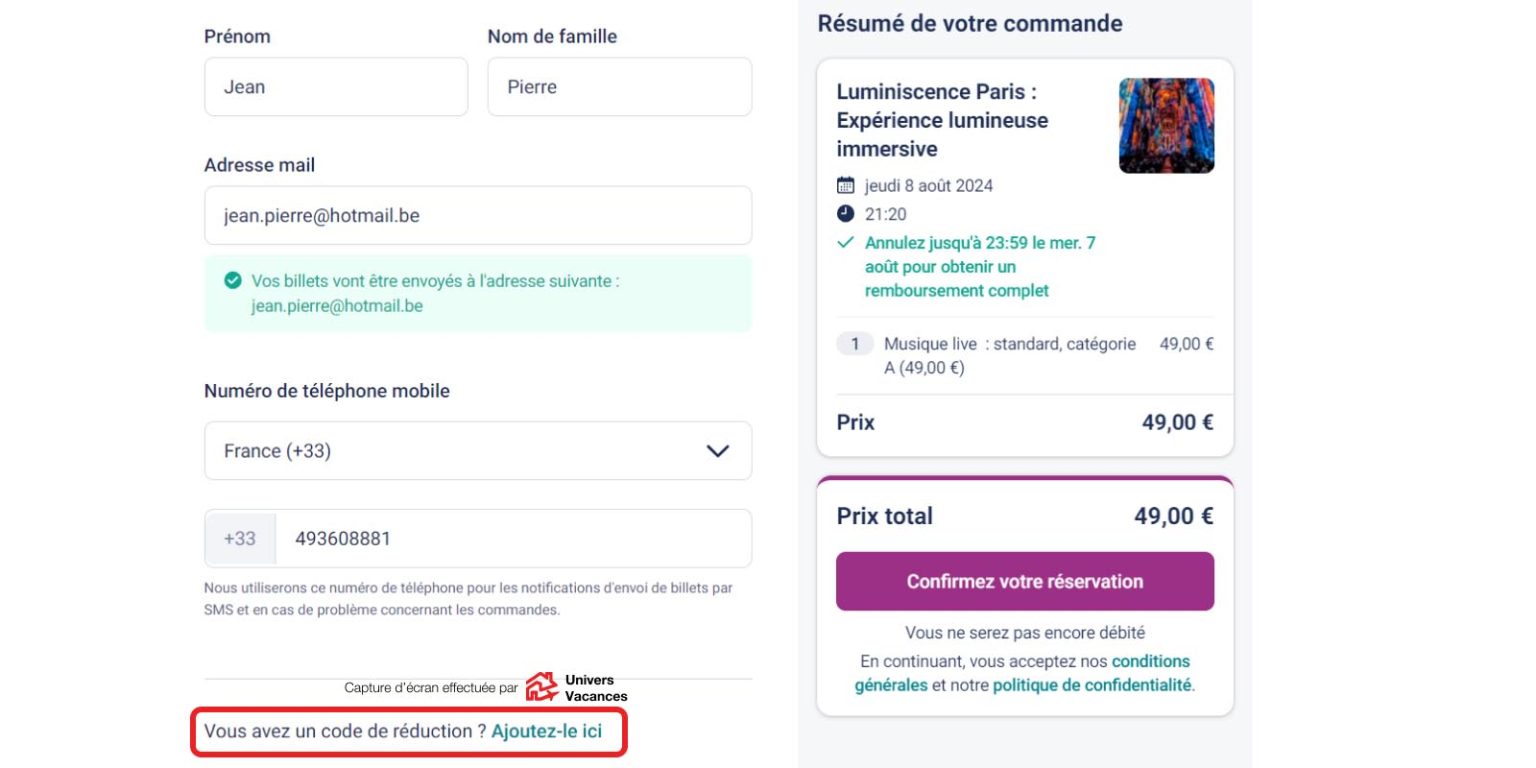This screenshot has height=768, width=1536.
Task: Open the politique de confidentialité link
Action: [x=1092, y=685]
